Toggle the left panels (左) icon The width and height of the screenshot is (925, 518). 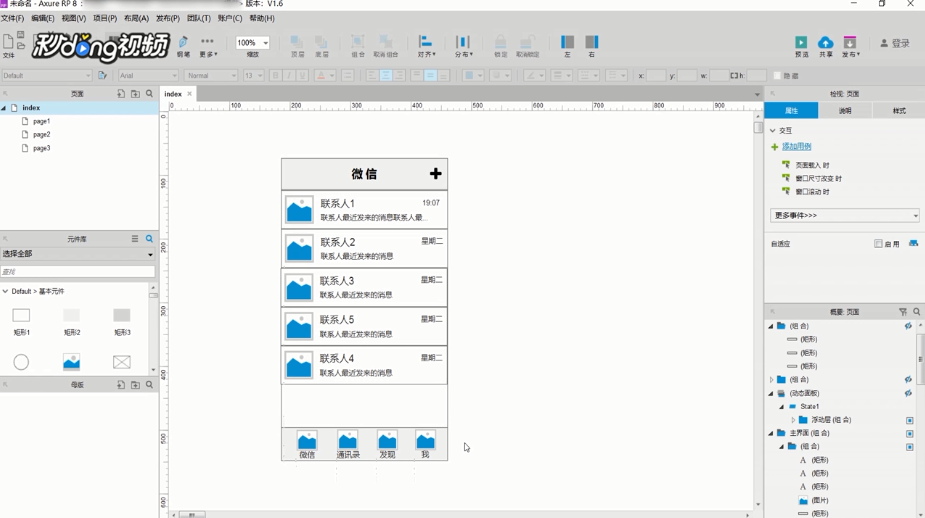pyautogui.click(x=568, y=45)
